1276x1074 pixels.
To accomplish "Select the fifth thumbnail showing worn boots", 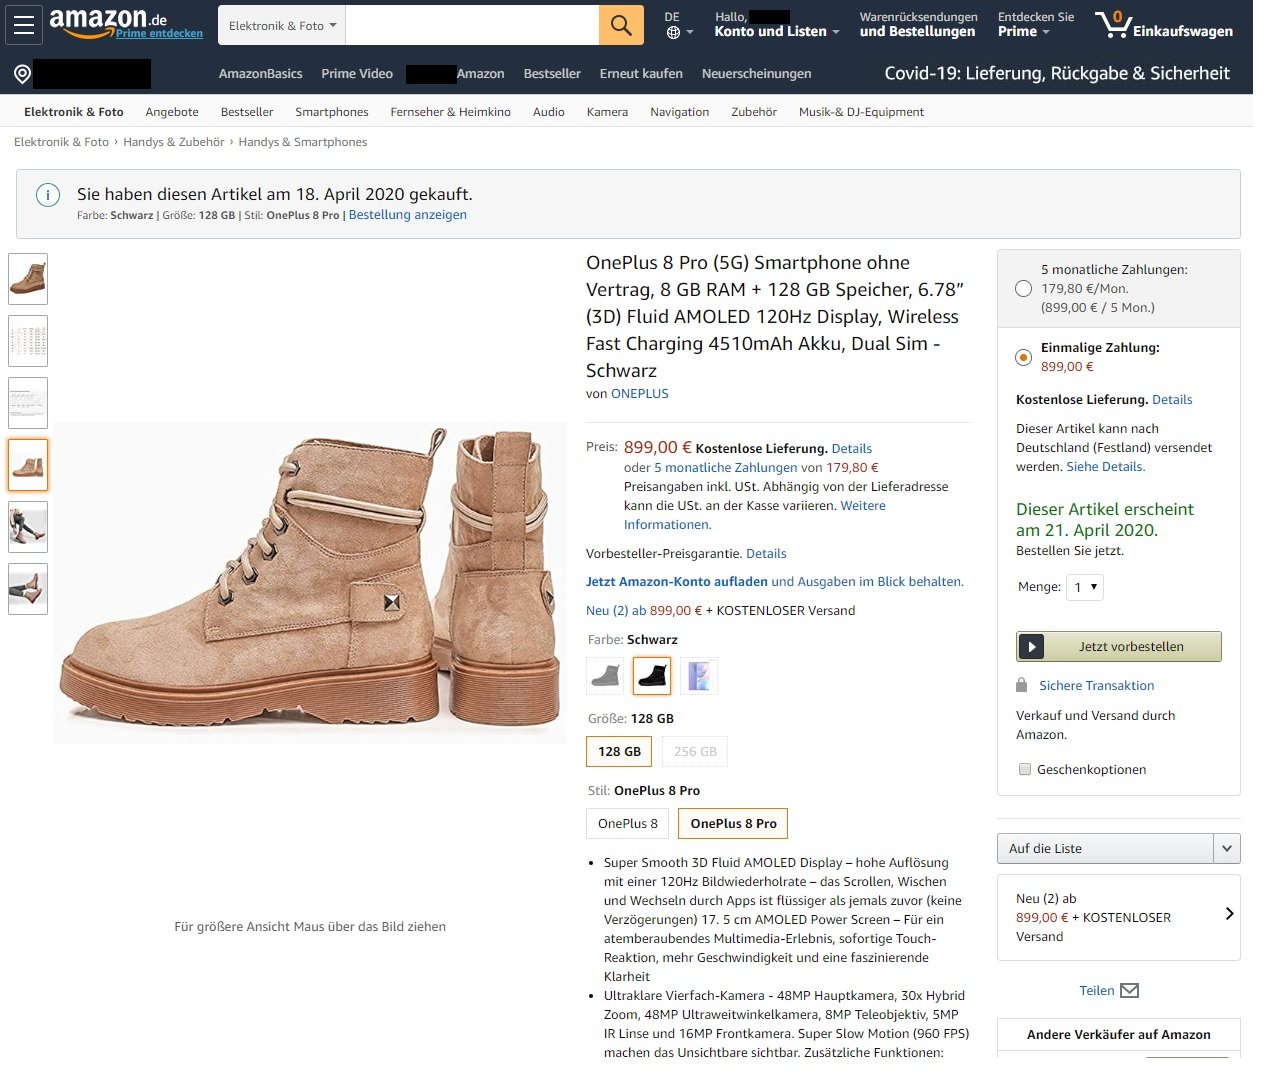I will click(28, 527).
